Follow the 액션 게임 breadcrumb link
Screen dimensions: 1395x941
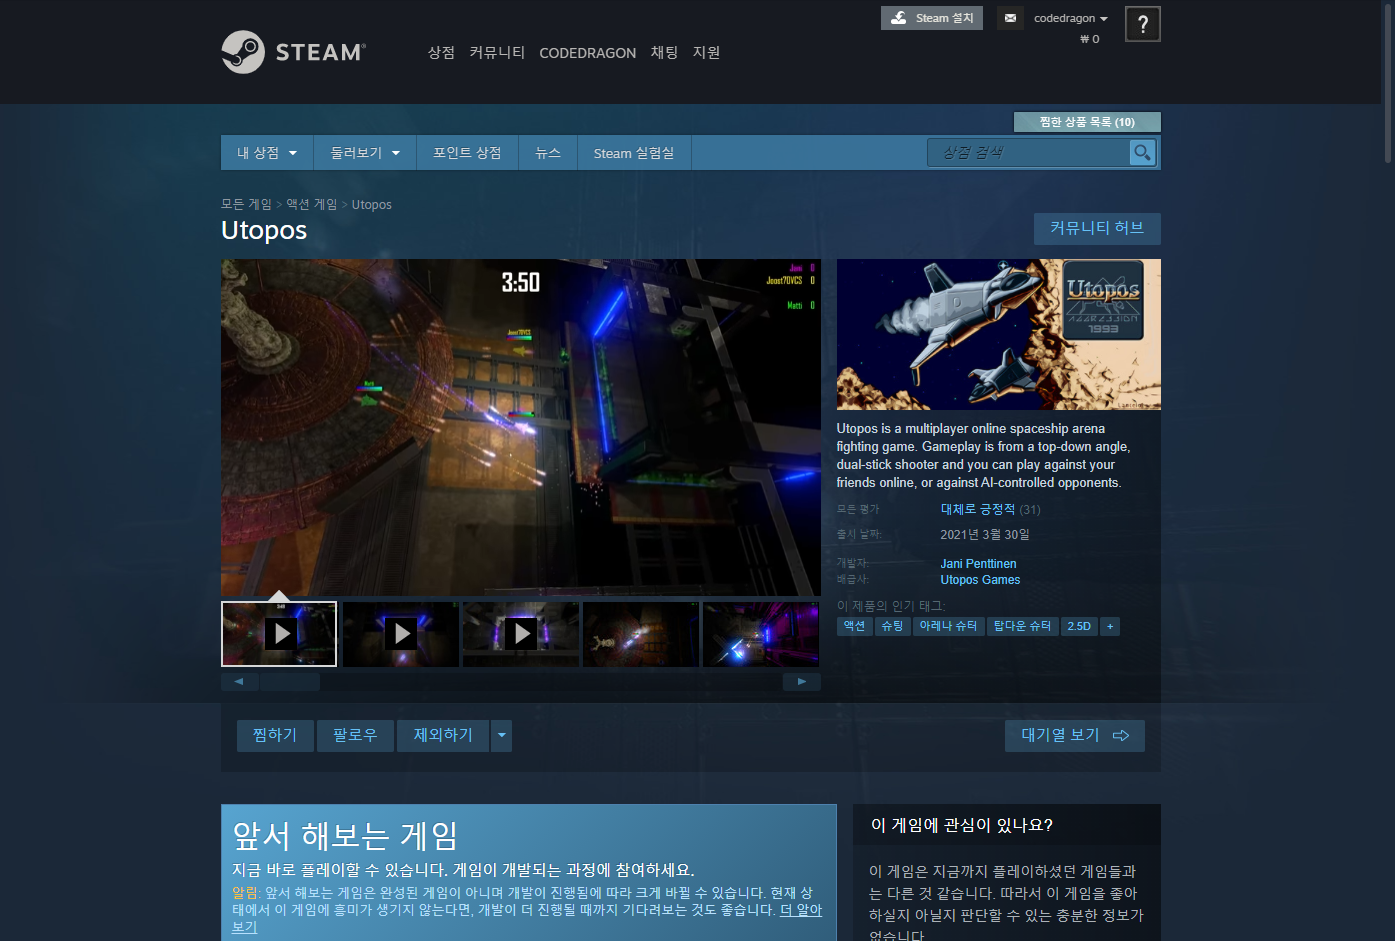pos(312,204)
